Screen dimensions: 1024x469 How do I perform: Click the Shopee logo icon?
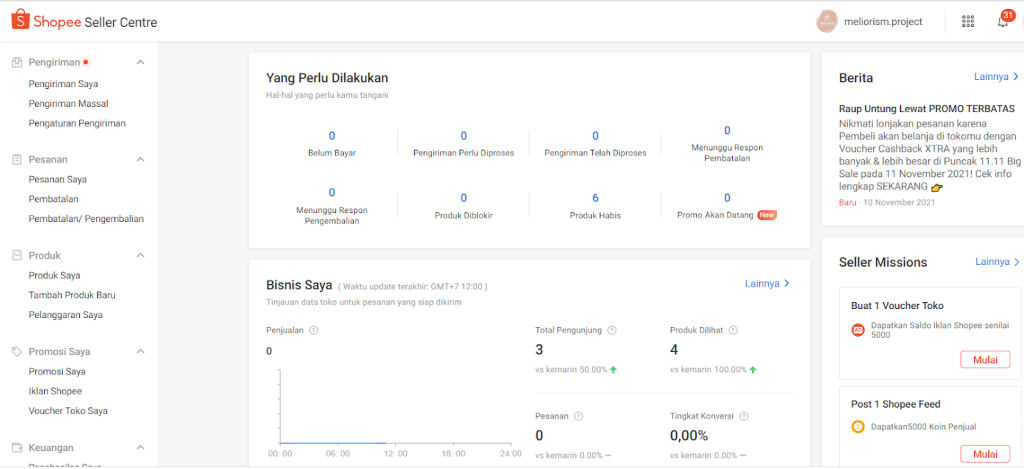click(x=20, y=20)
